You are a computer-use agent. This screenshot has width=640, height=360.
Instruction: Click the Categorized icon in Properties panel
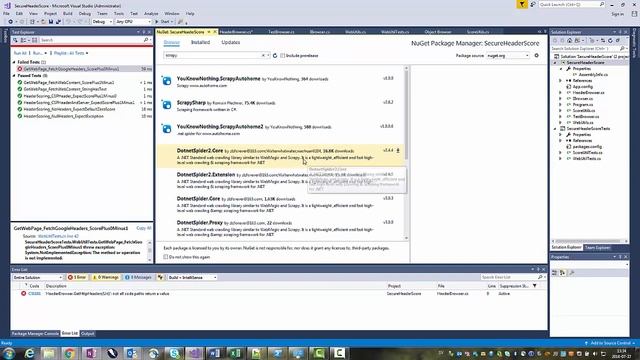coord(555,273)
